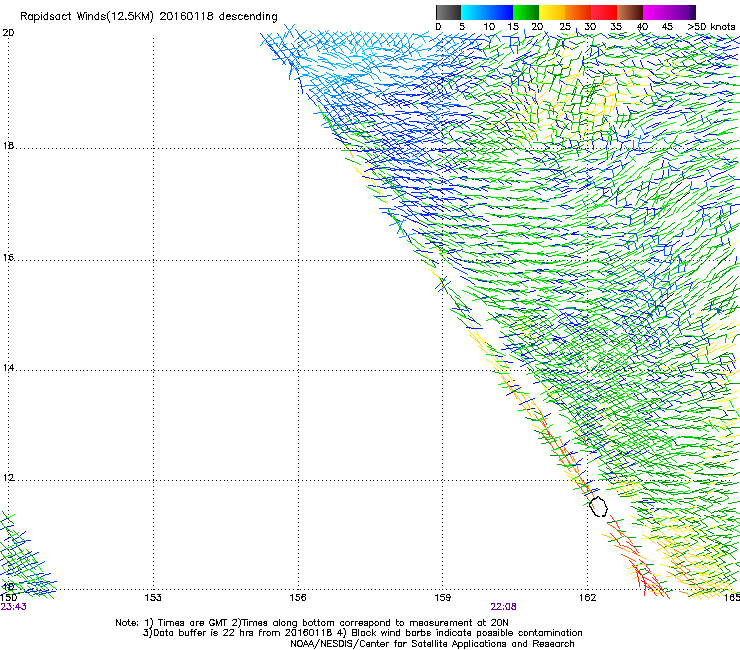Click the magenta 40-45 knots legend segment
The image size is (740, 650).
pos(656,12)
